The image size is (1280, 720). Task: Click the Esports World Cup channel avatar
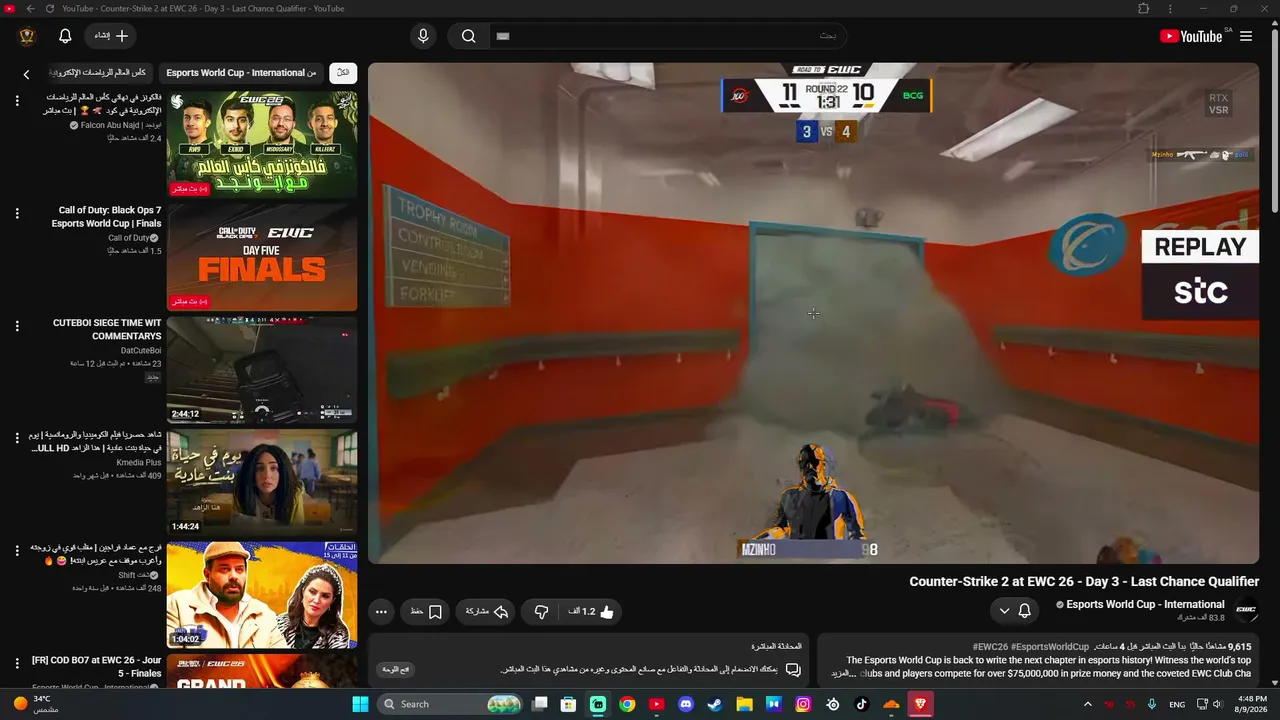coord(1246,610)
